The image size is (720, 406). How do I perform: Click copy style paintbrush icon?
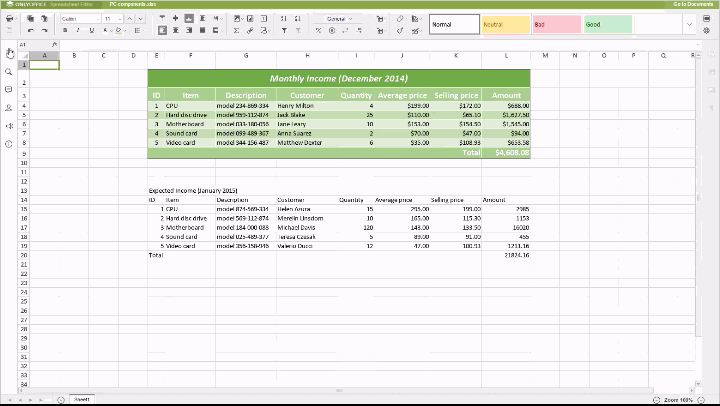point(400,31)
